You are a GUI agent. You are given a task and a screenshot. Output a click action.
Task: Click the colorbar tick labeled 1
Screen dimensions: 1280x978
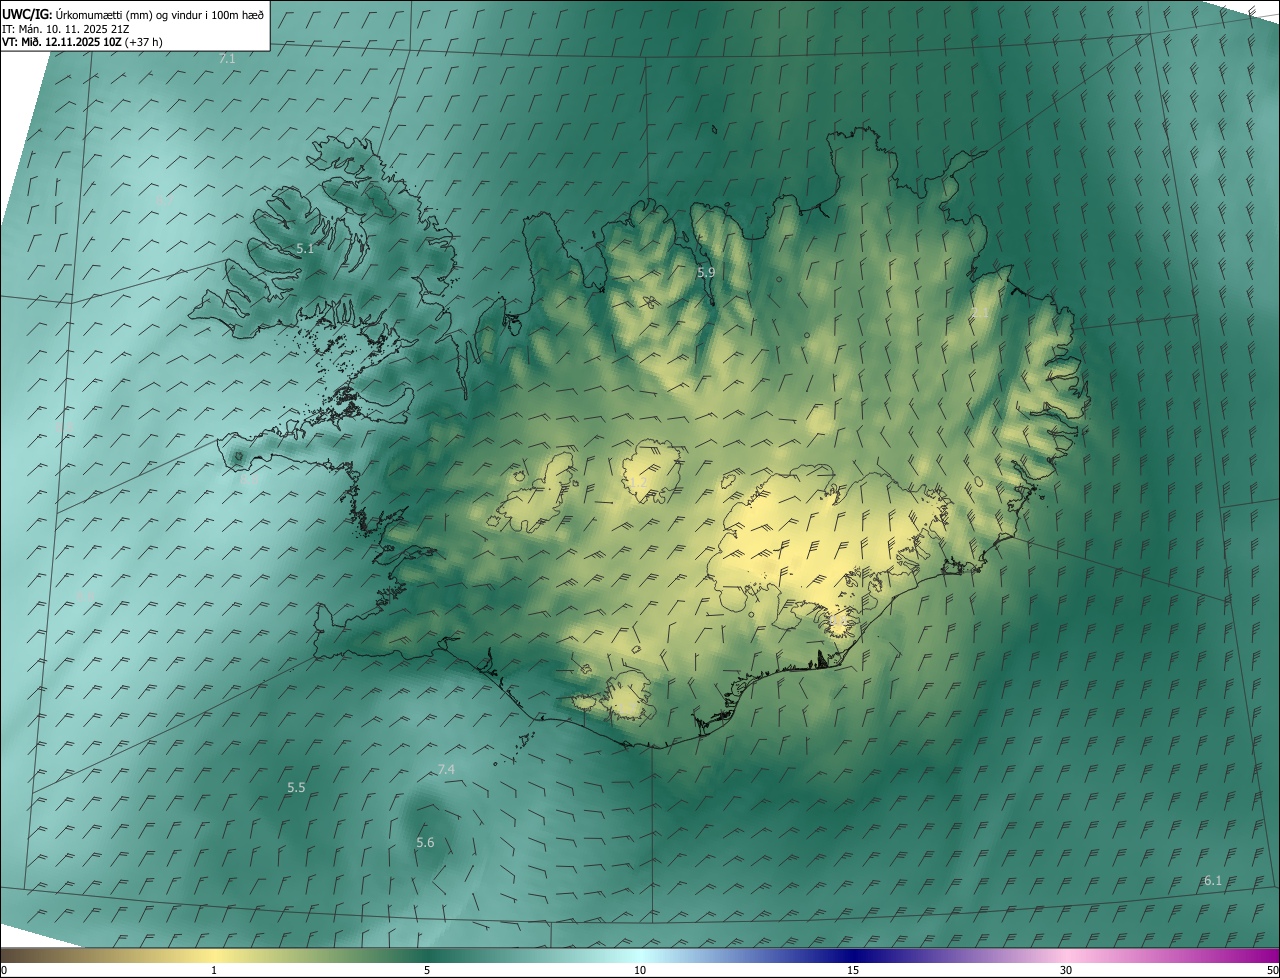(214, 971)
